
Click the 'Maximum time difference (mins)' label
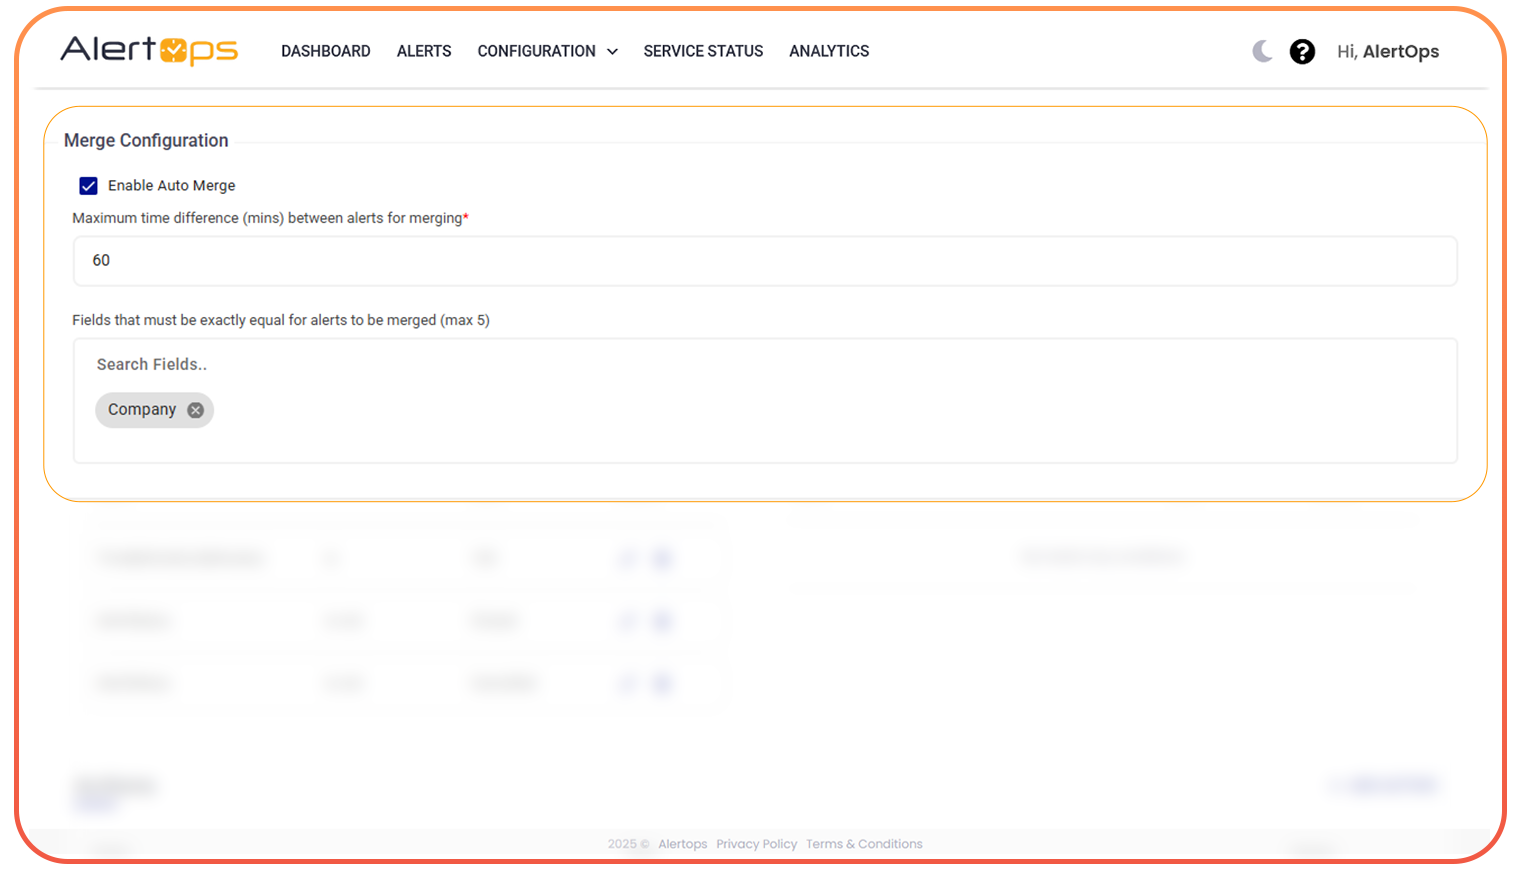coord(270,218)
